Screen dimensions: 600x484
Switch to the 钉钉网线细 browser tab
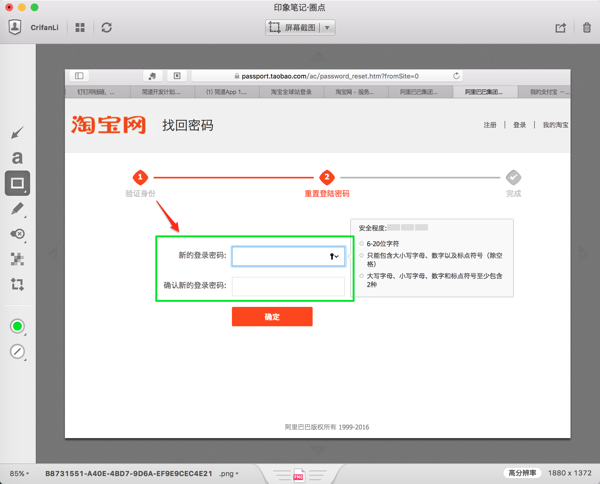click(x=97, y=92)
